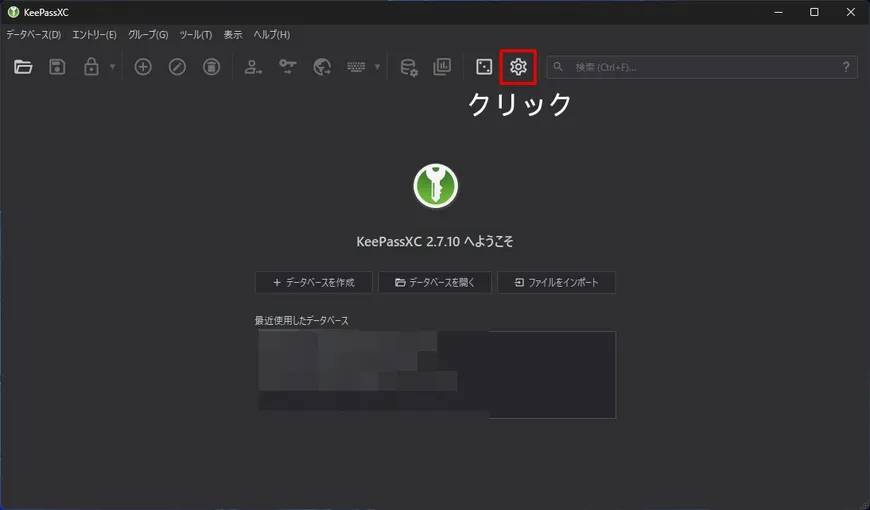
Task: Click the Delete Entry trash icon
Action: tap(211, 67)
